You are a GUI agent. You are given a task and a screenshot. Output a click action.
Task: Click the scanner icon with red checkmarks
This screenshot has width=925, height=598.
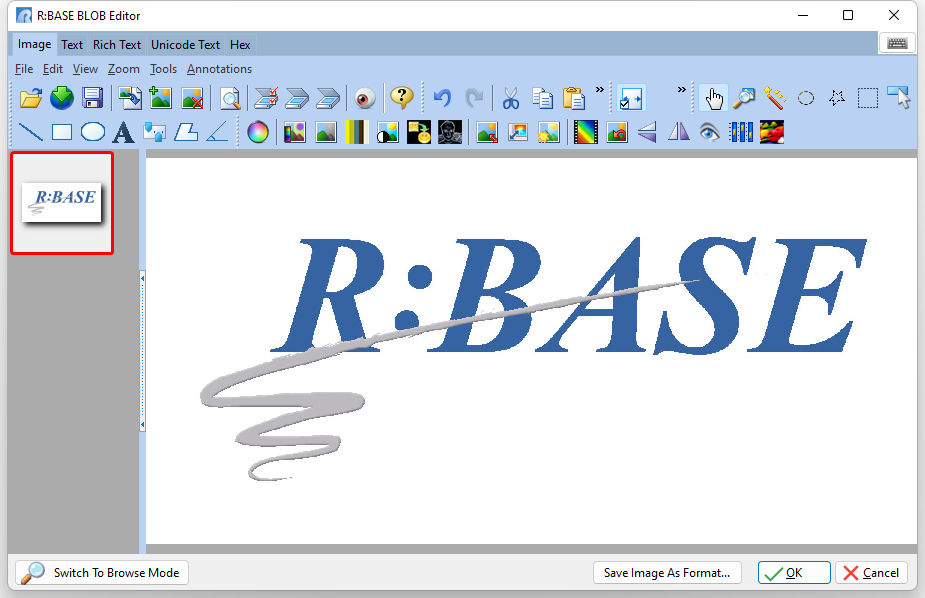[265, 98]
